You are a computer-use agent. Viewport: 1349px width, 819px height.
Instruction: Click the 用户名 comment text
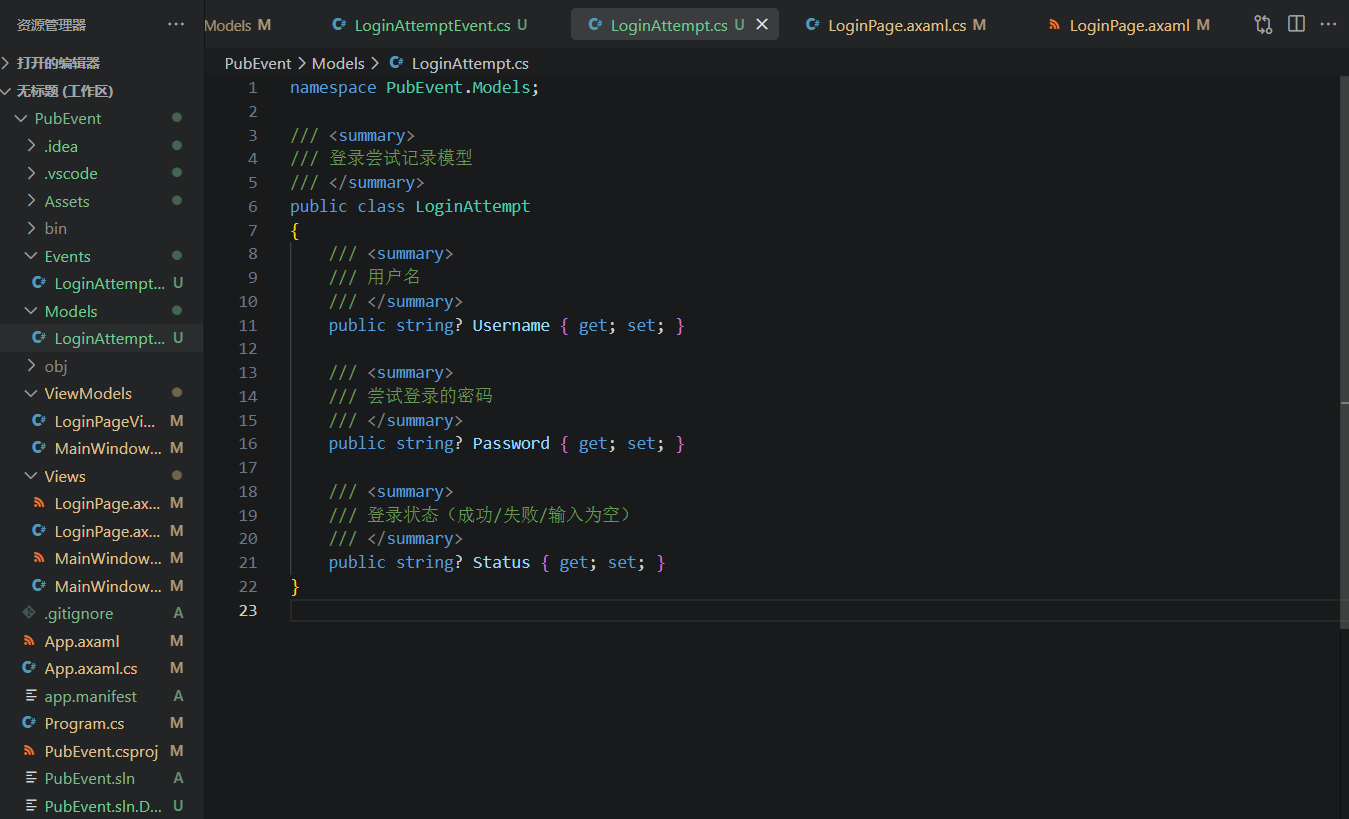pyautogui.click(x=394, y=277)
